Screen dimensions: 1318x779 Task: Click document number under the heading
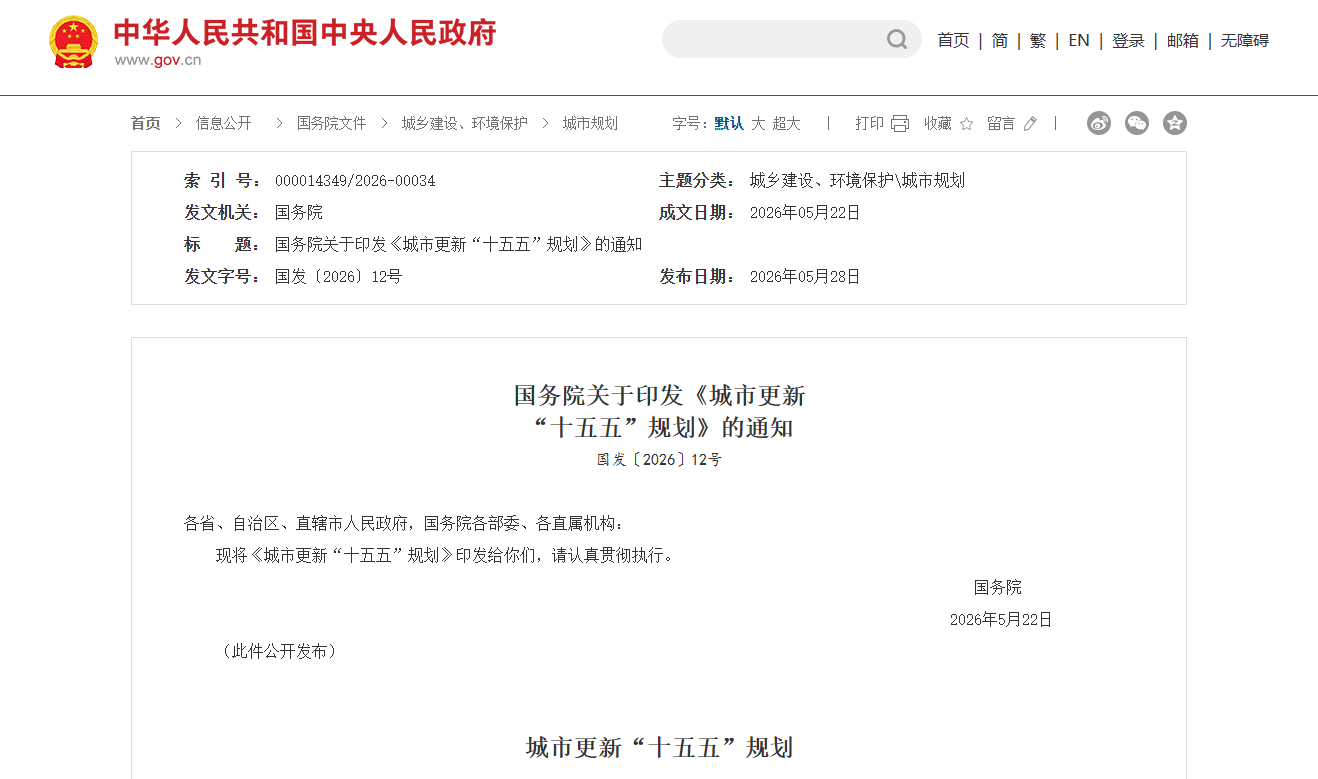pos(659,460)
